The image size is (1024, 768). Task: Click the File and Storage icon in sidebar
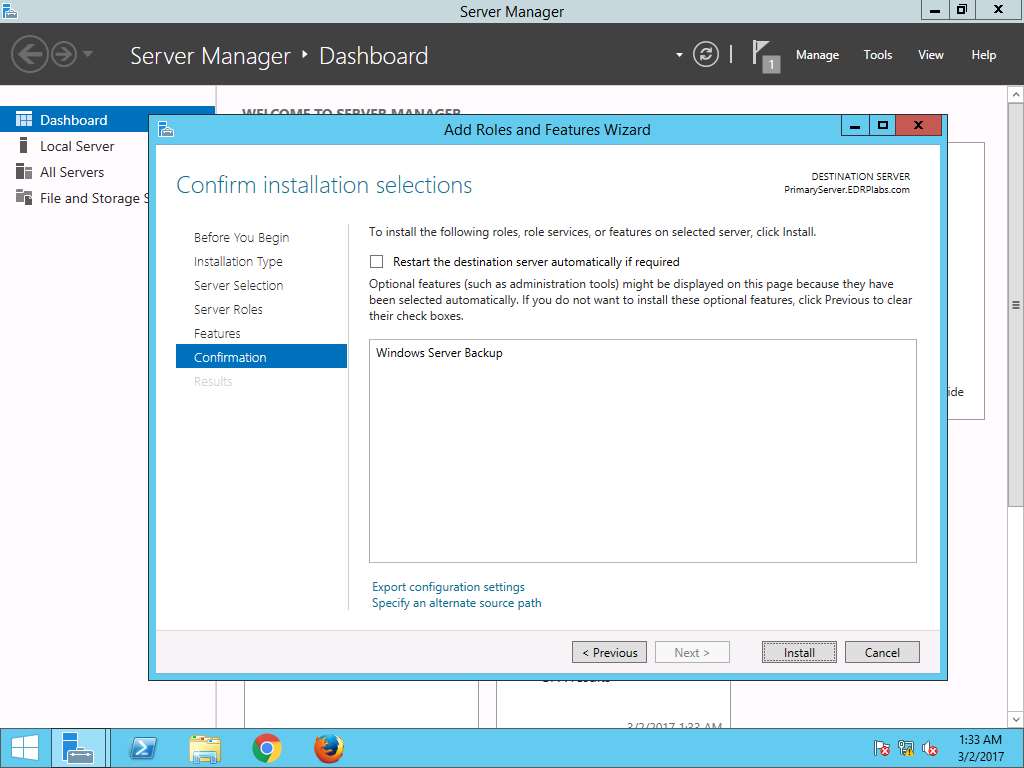click(x=24, y=197)
